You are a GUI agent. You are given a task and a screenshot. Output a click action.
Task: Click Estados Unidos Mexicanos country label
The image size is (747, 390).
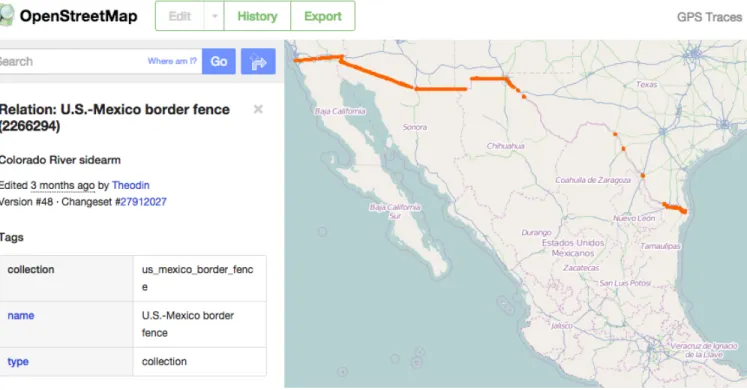573,248
